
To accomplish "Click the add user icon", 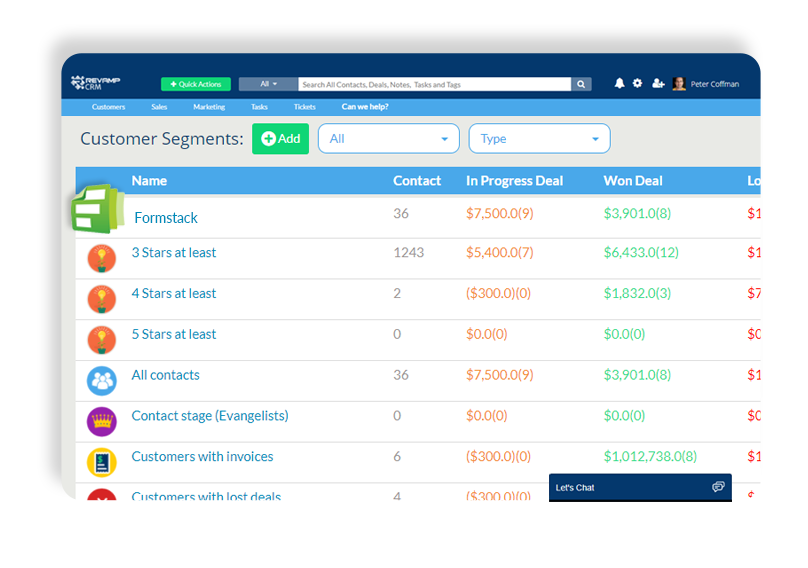I will [x=658, y=83].
